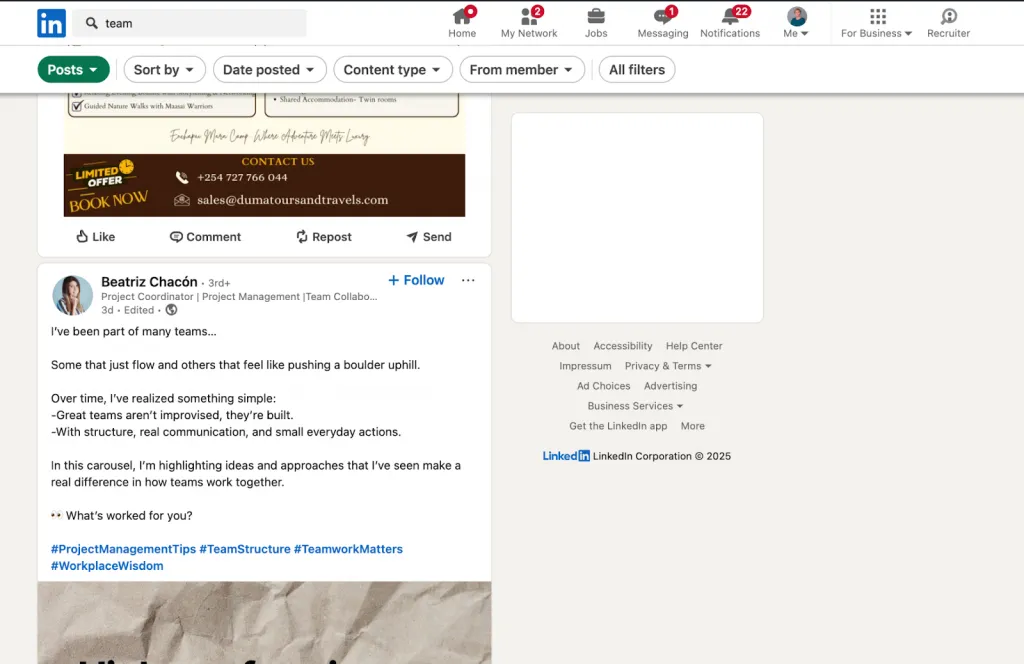This screenshot has width=1024, height=664.
Task: Open the Advertising footer link
Action: click(x=671, y=386)
